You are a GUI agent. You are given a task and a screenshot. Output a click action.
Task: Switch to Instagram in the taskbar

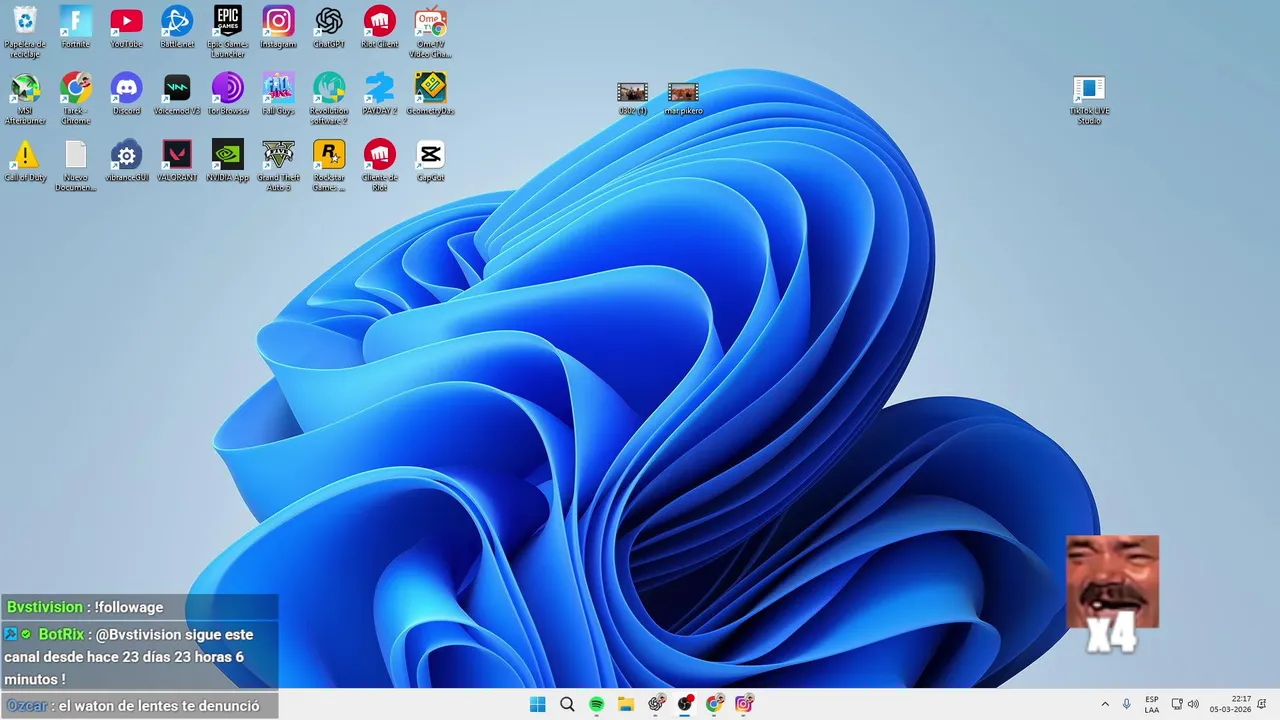(x=744, y=704)
